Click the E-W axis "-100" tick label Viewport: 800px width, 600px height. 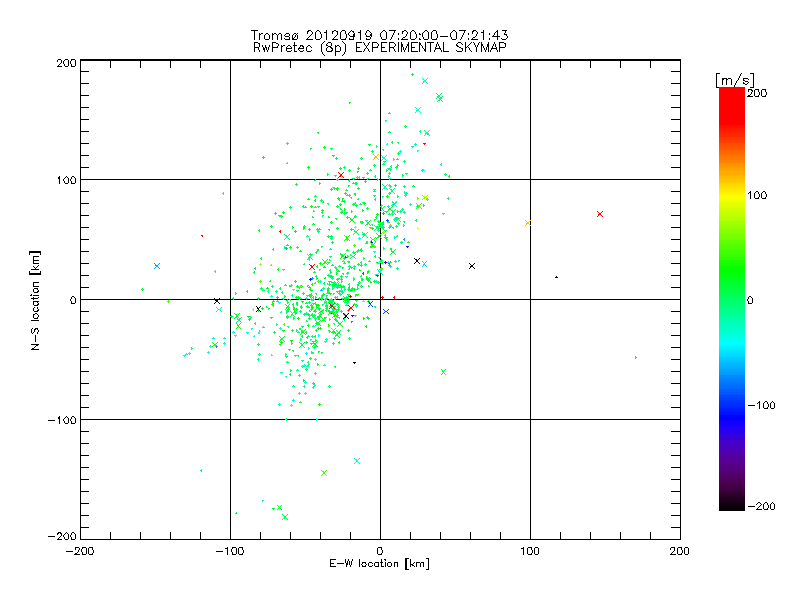230,551
